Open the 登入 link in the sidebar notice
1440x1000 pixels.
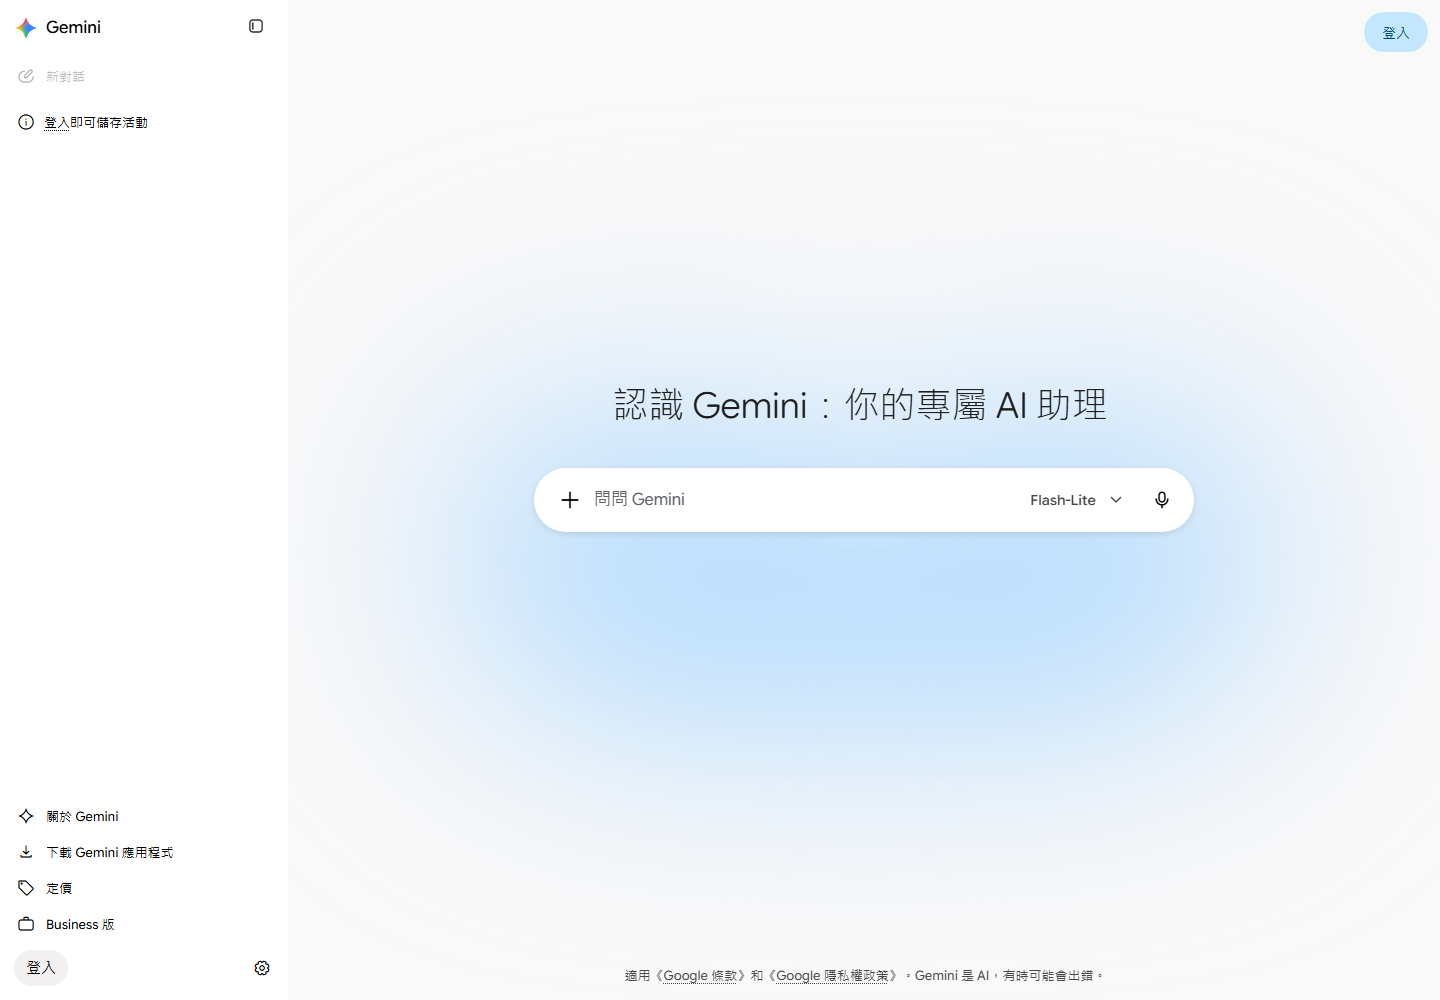point(57,122)
